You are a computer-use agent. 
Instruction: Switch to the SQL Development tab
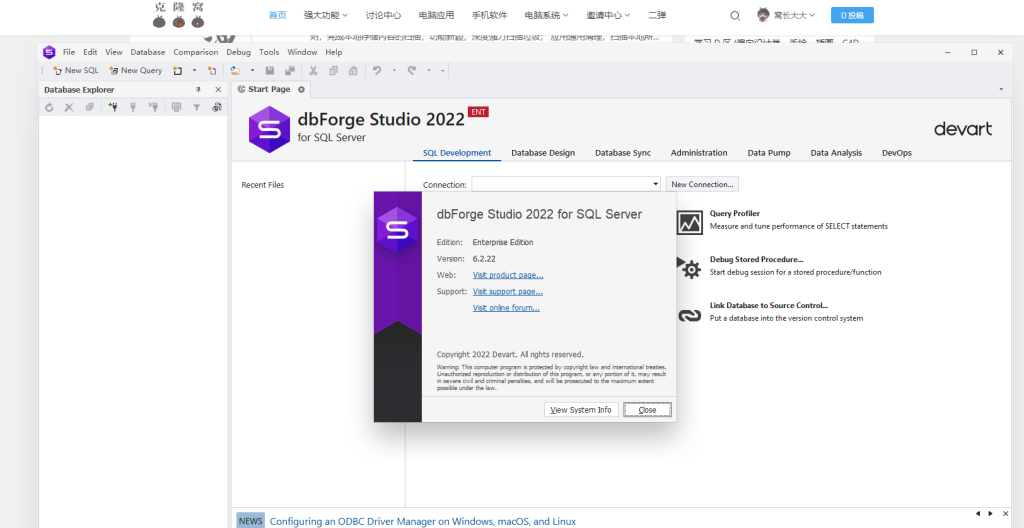tap(456, 153)
